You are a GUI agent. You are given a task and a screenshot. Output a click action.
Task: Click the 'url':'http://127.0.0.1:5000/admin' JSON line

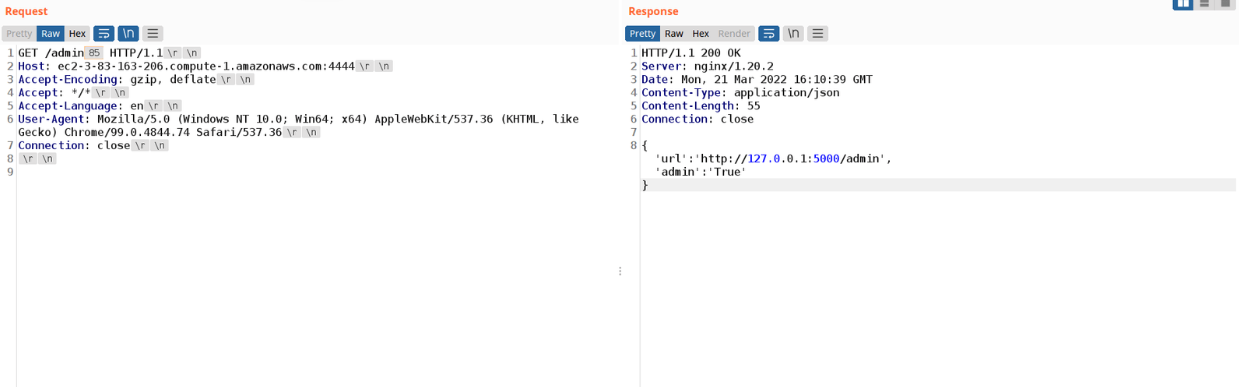(772, 158)
